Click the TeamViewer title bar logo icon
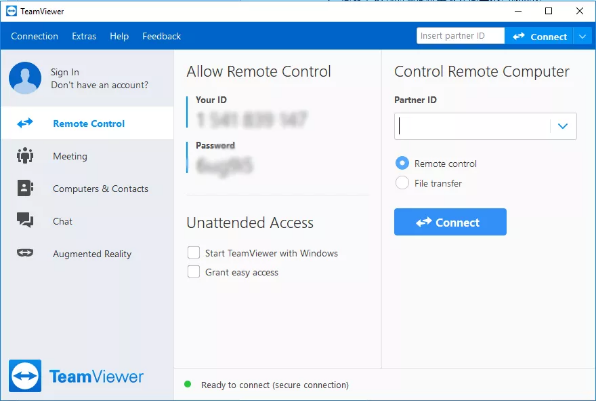The width and height of the screenshot is (596, 401). tap(11, 11)
